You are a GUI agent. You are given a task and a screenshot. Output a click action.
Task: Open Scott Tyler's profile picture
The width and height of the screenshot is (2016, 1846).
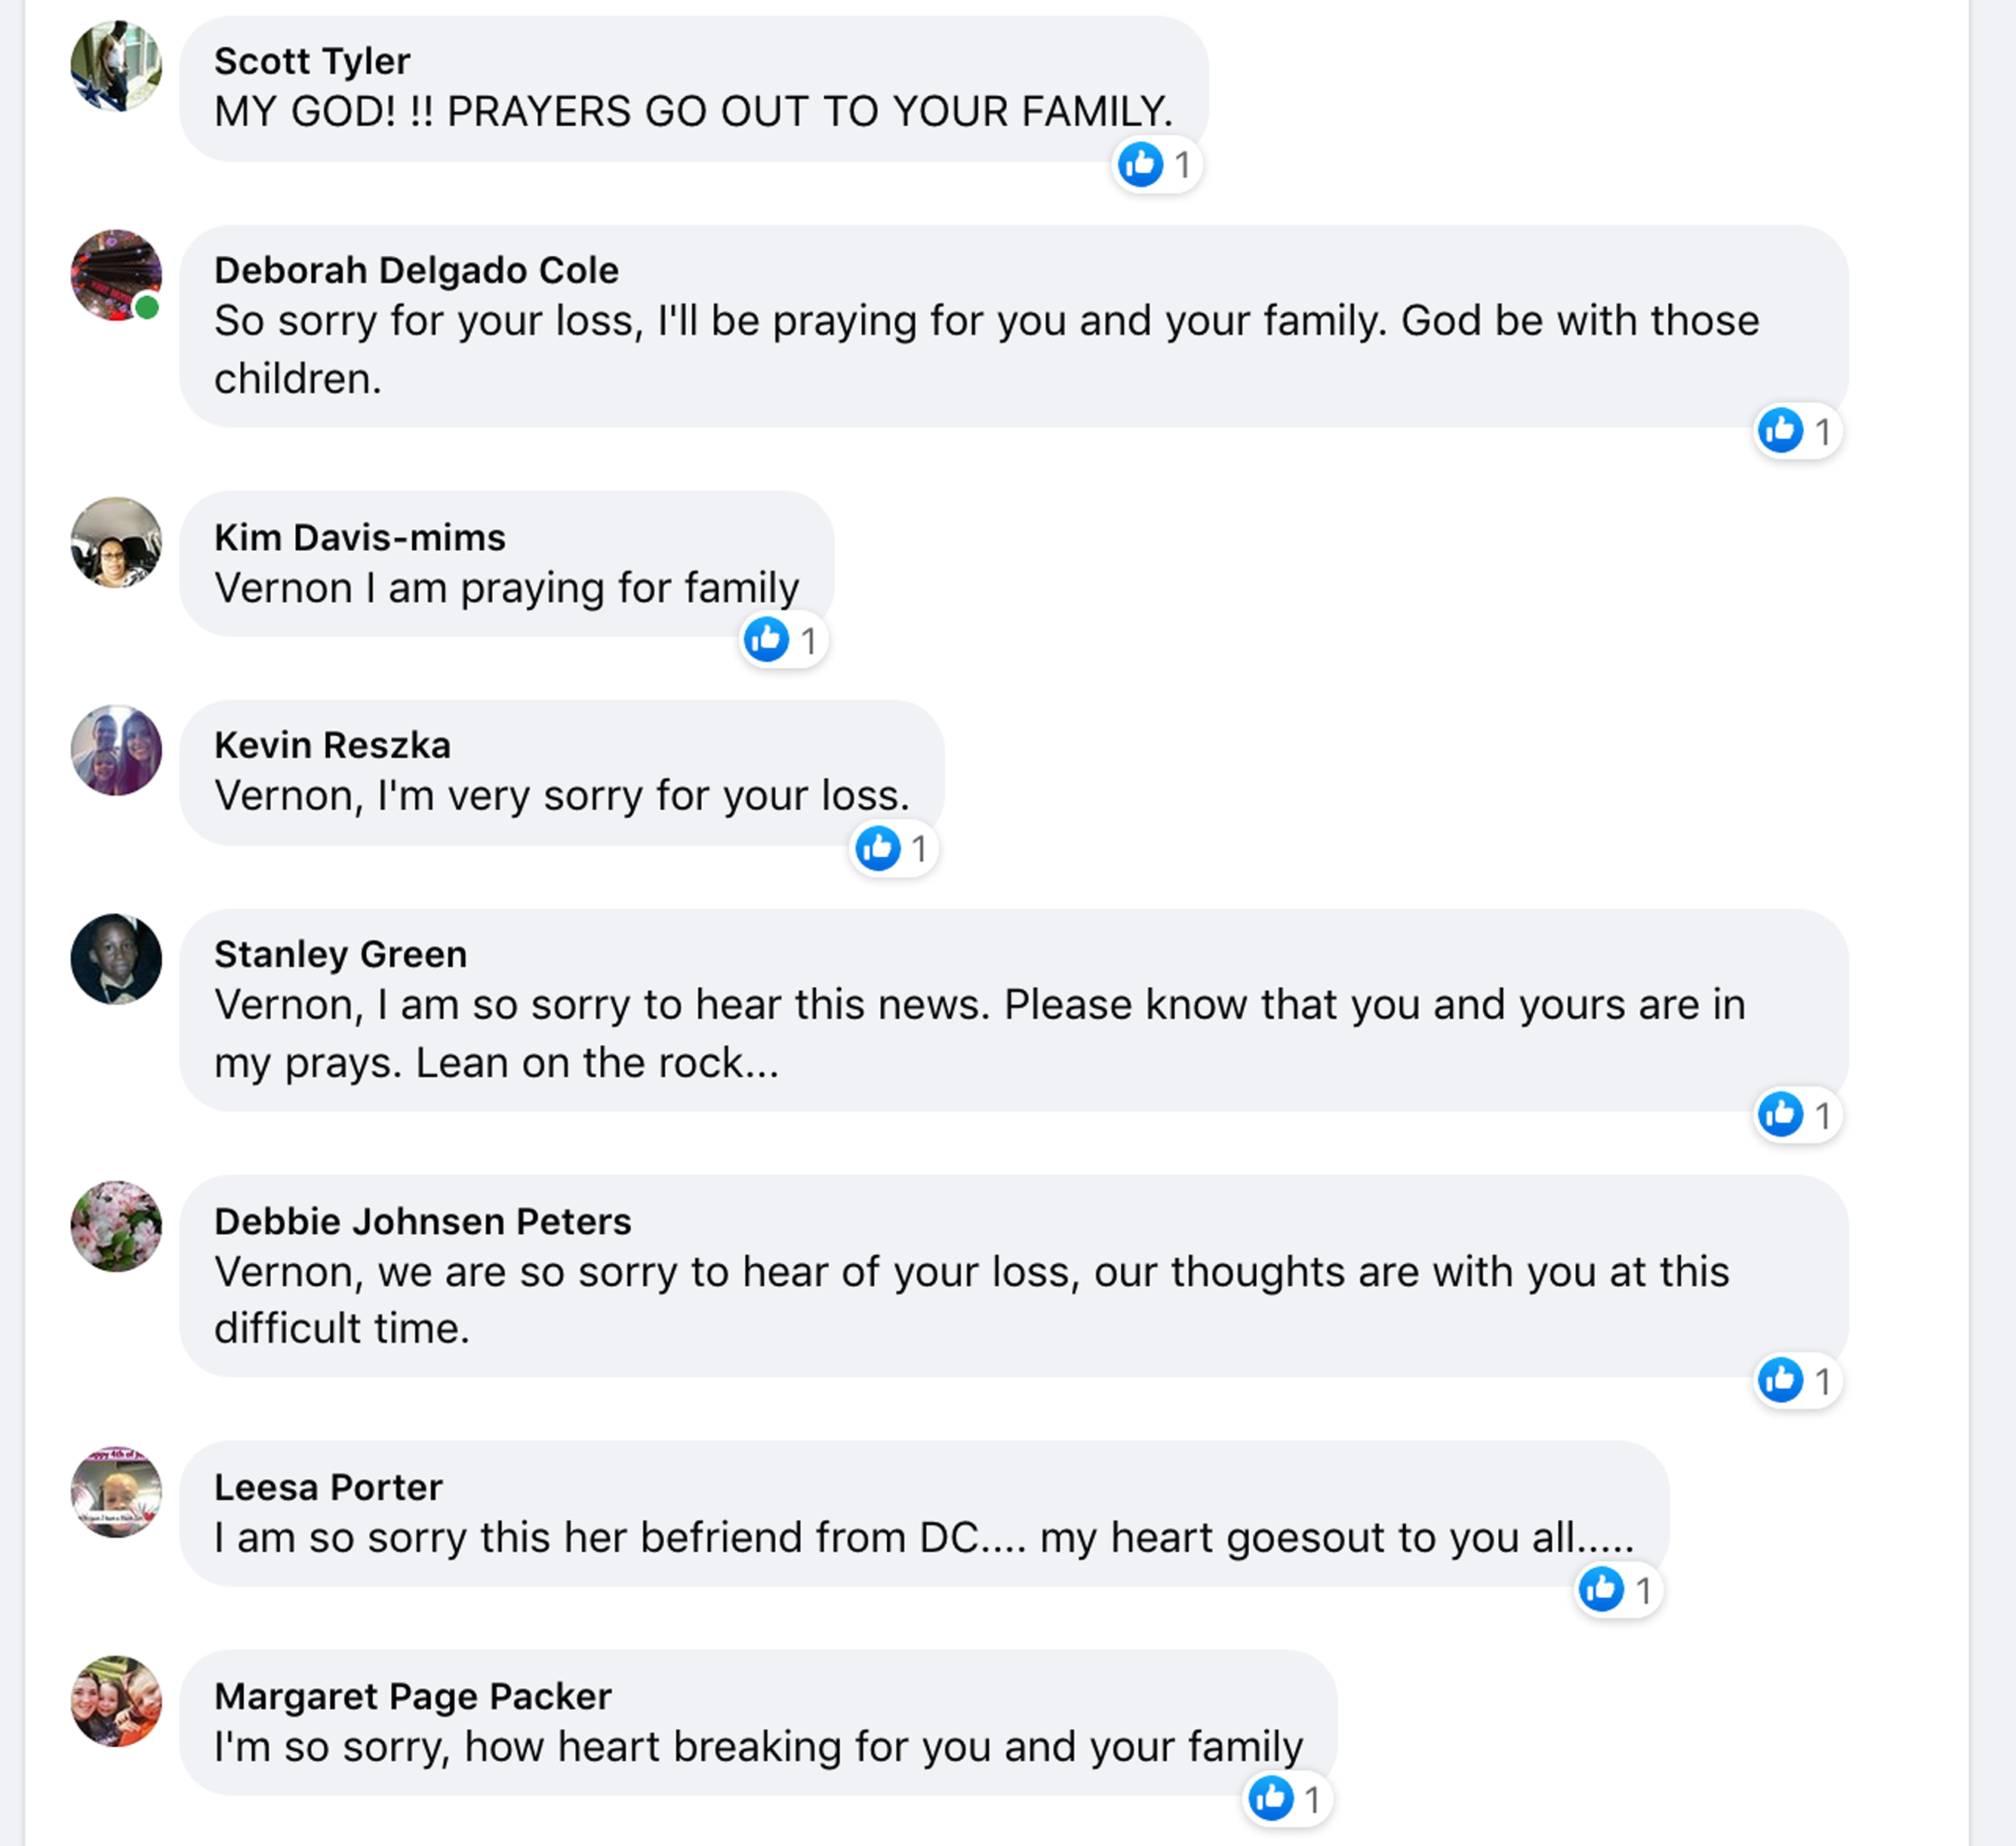coord(116,66)
